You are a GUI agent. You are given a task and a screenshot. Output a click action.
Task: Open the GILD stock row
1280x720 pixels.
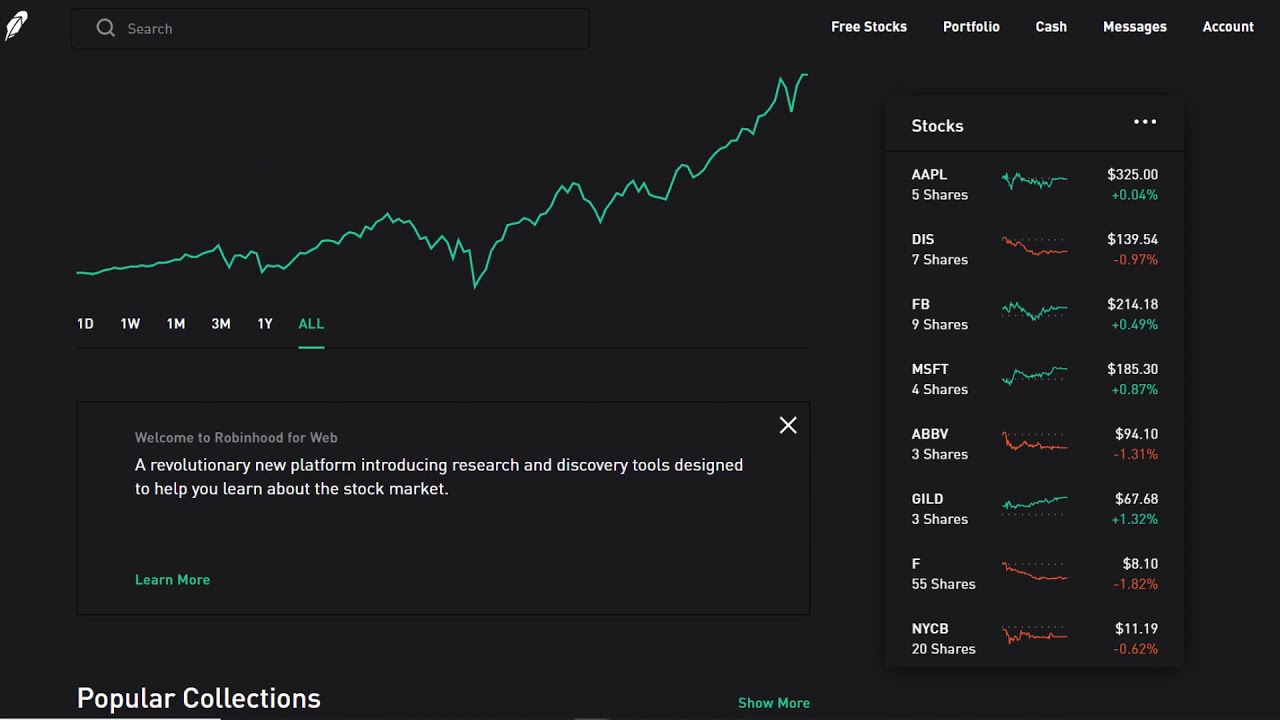(1035, 509)
